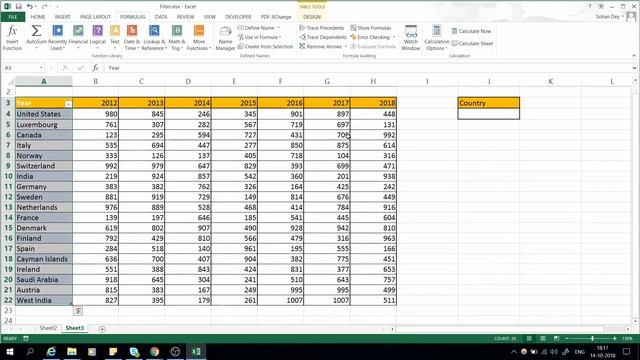Click Error Checking

[370, 37]
